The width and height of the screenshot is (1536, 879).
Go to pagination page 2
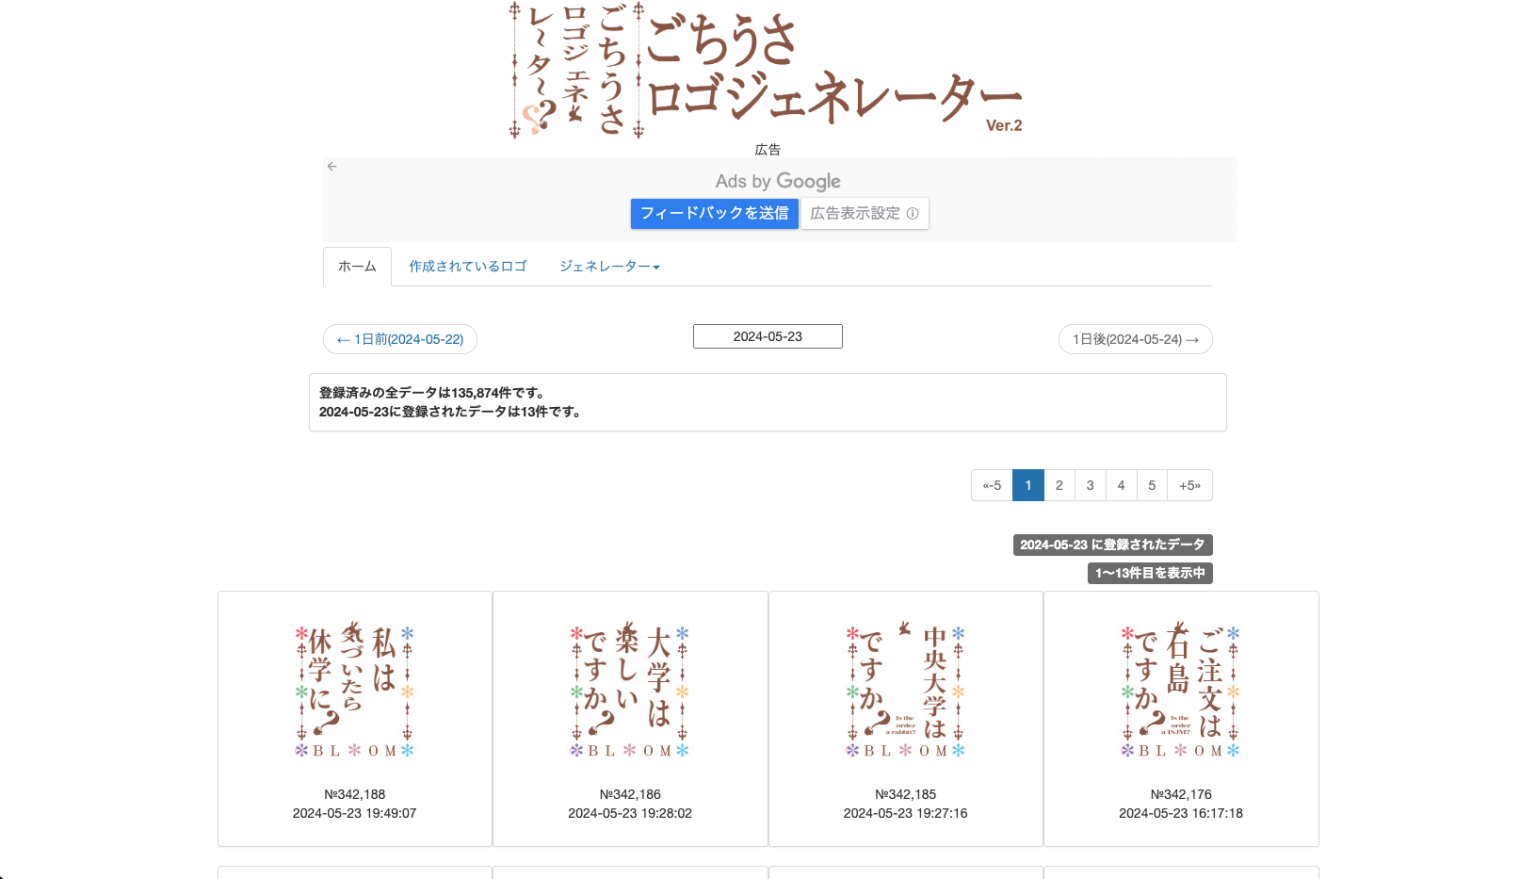1059,485
